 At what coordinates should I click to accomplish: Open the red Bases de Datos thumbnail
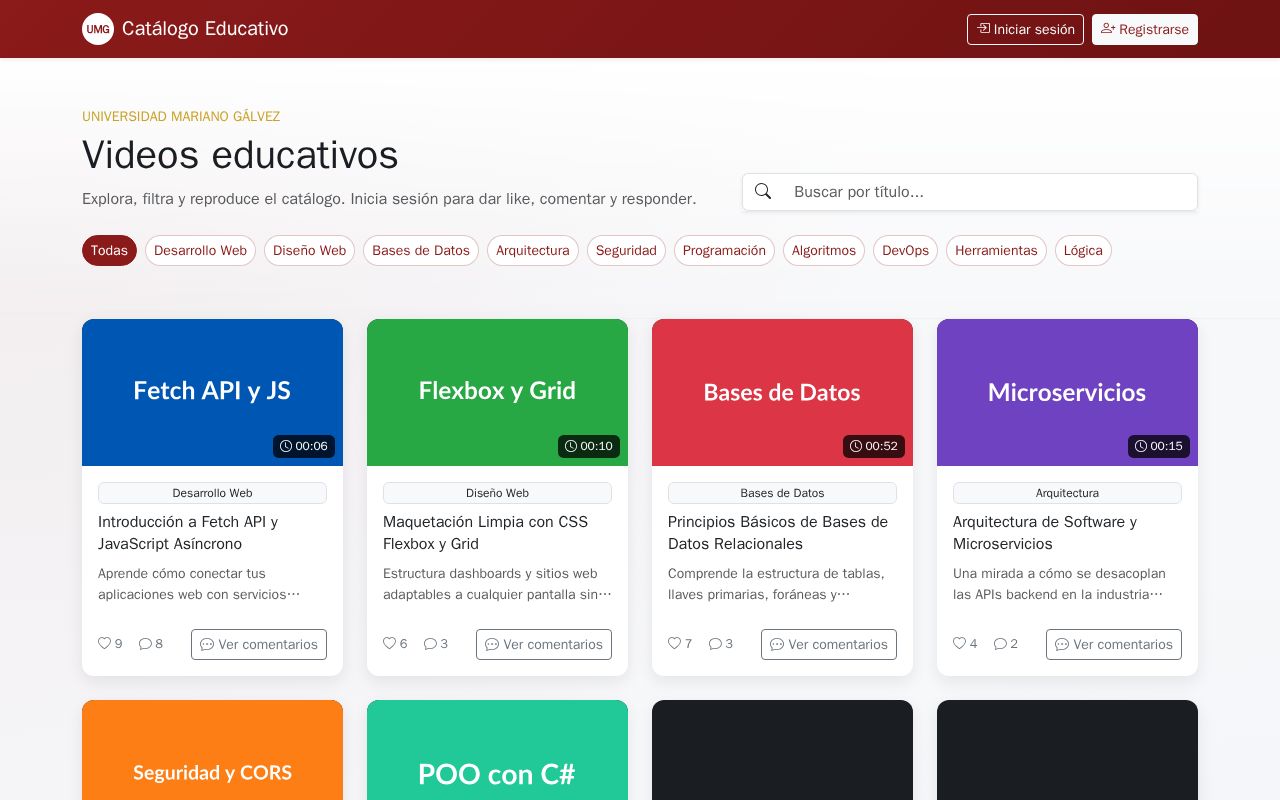tap(782, 392)
